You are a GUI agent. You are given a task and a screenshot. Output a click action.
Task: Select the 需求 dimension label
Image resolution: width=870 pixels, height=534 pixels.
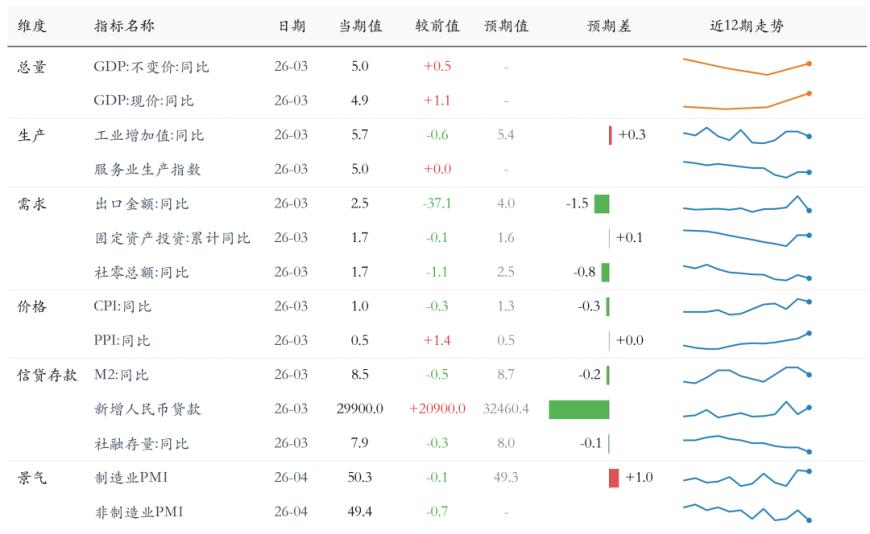click(32, 204)
